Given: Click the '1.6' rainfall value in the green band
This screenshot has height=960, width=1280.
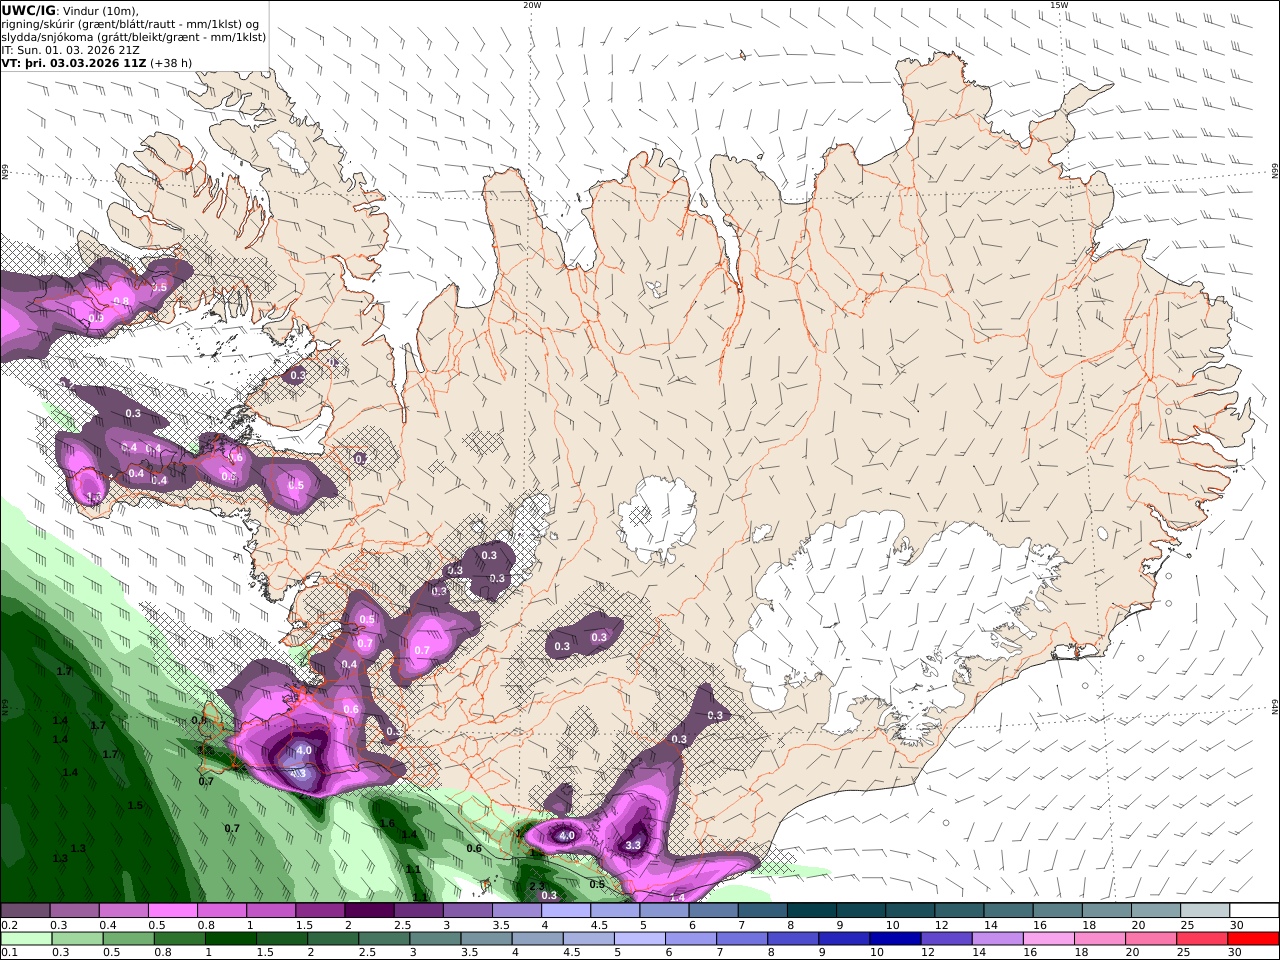Looking at the screenshot, I should (x=387, y=823).
